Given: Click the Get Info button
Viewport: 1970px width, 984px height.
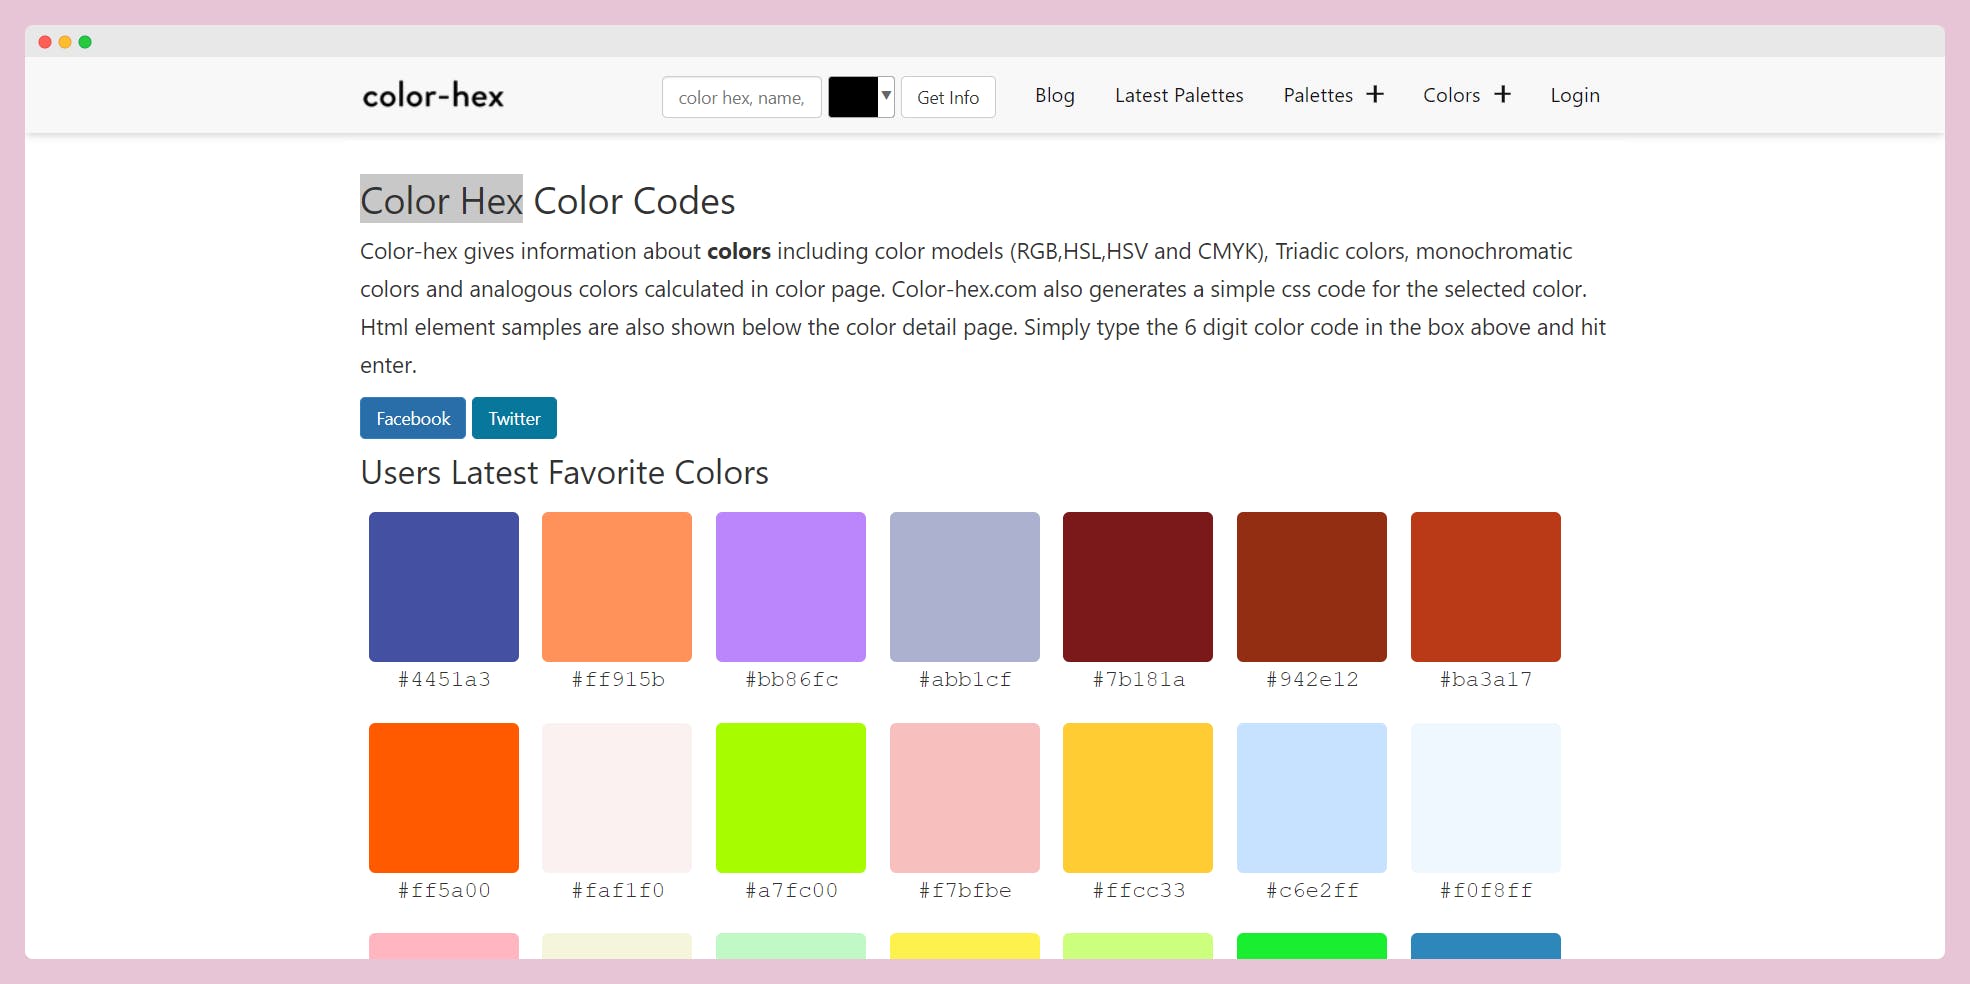Looking at the screenshot, I should pyautogui.click(x=948, y=97).
